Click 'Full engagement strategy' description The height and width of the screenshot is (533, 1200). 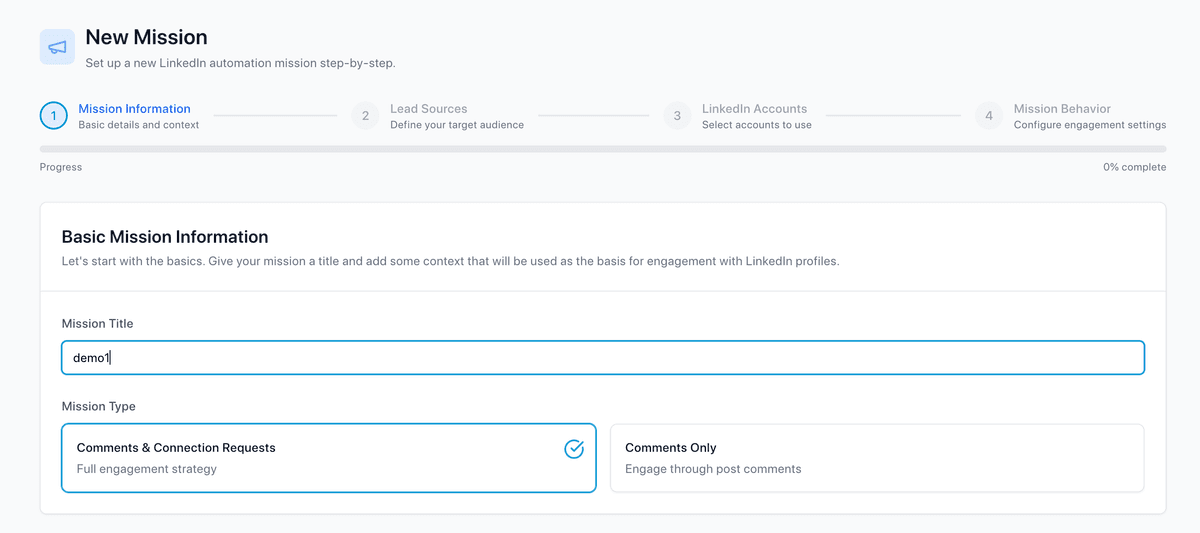point(147,468)
